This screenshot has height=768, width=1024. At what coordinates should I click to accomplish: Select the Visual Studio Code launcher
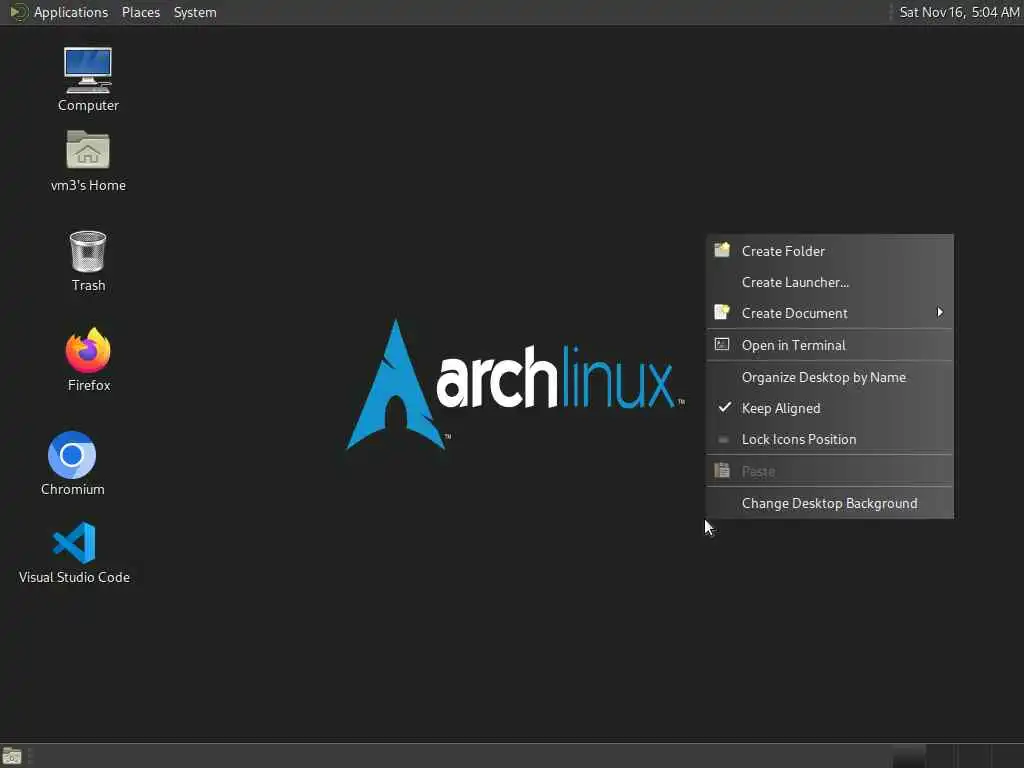[x=74, y=542]
